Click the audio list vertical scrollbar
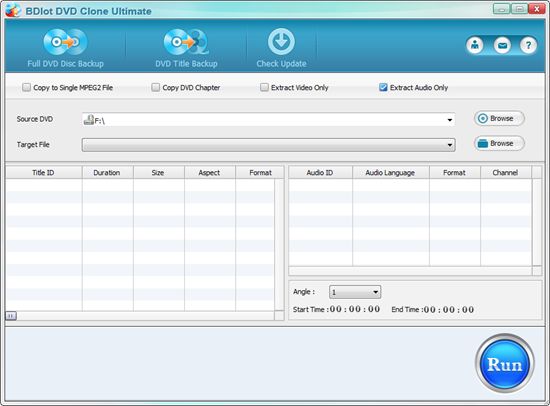550x406 pixels. [x=537, y=222]
